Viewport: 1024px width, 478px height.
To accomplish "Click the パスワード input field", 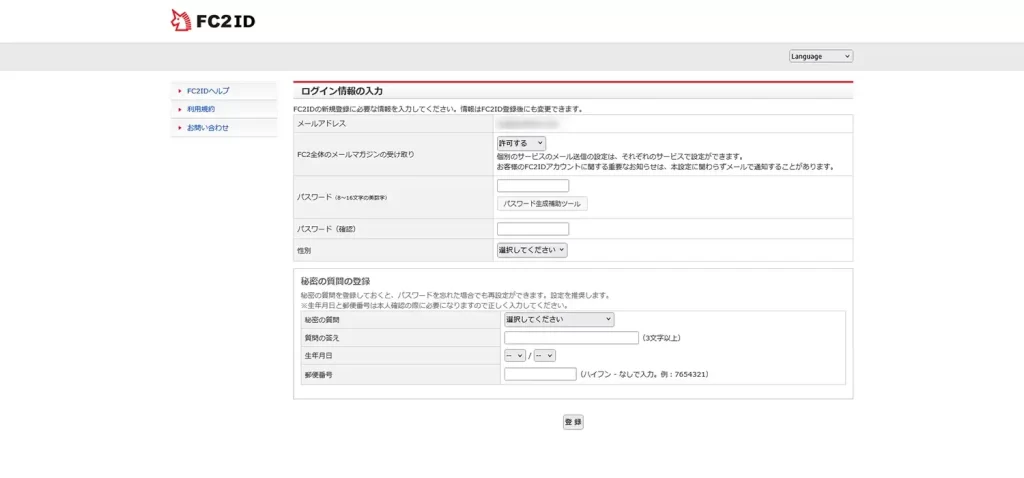I will click(x=532, y=186).
